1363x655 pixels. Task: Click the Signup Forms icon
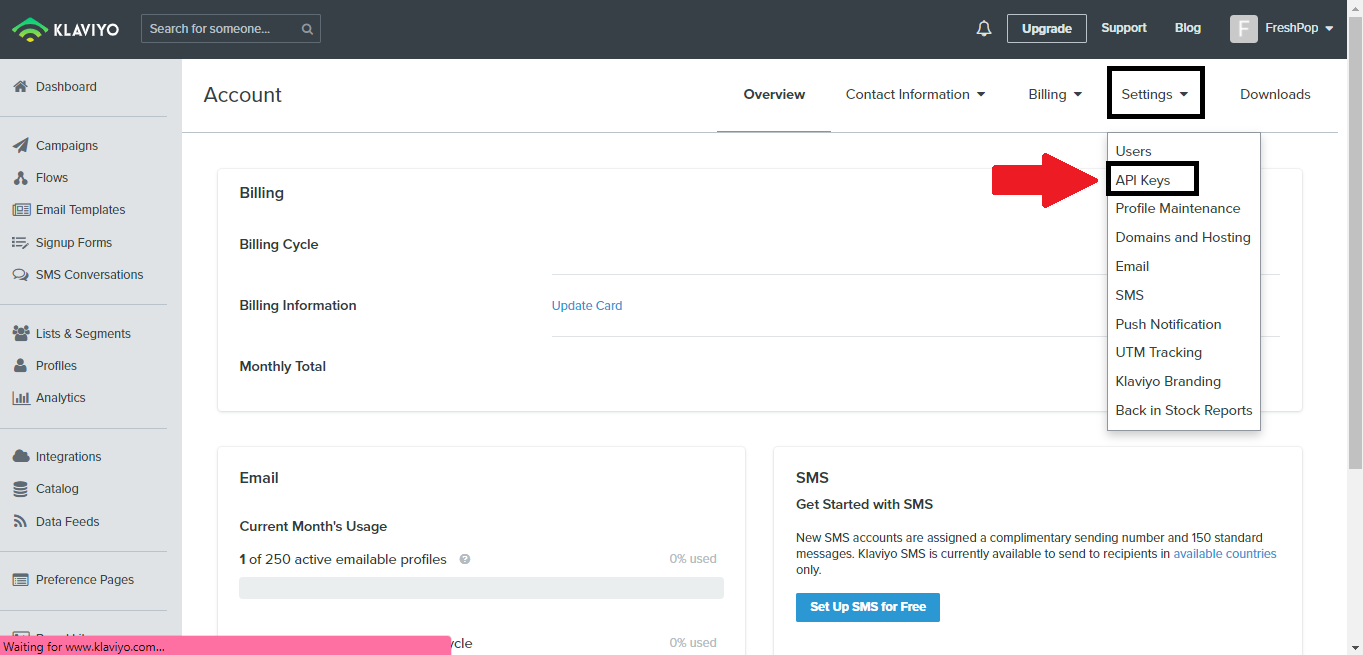(x=20, y=243)
